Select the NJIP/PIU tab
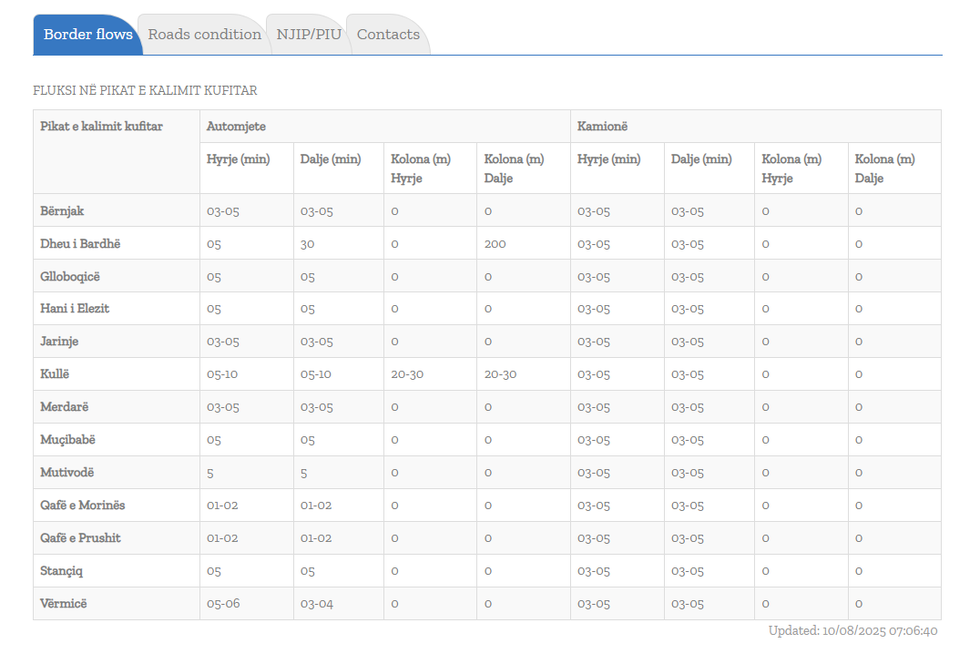 point(309,35)
